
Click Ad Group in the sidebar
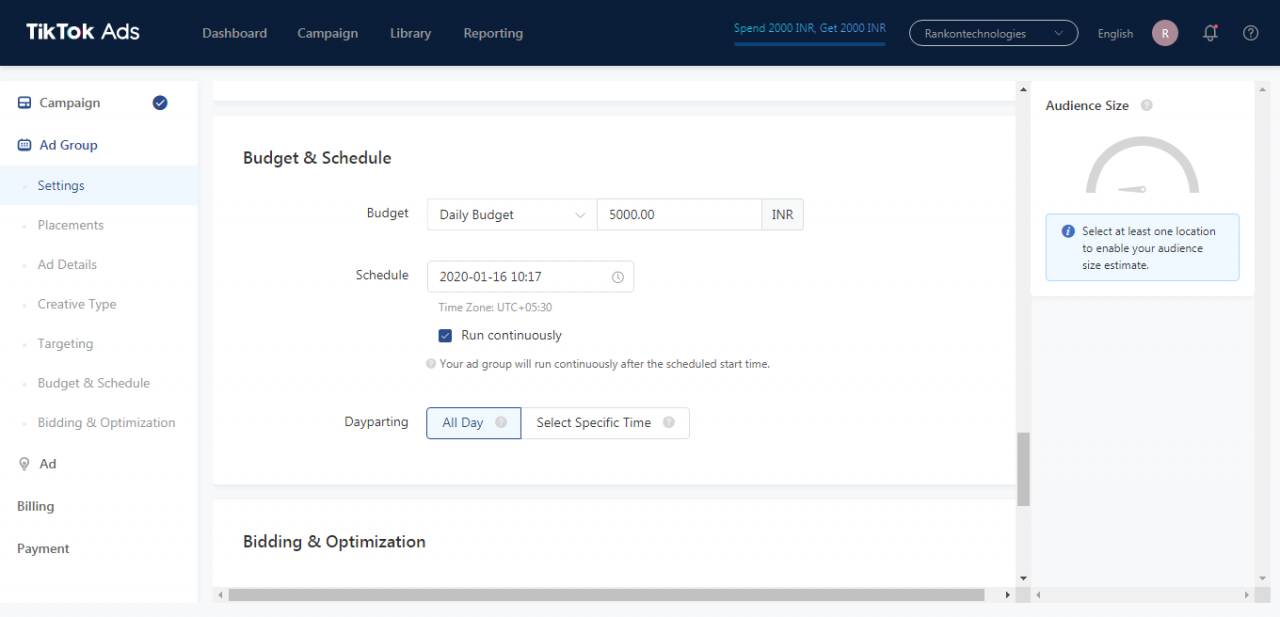click(x=68, y=145)
